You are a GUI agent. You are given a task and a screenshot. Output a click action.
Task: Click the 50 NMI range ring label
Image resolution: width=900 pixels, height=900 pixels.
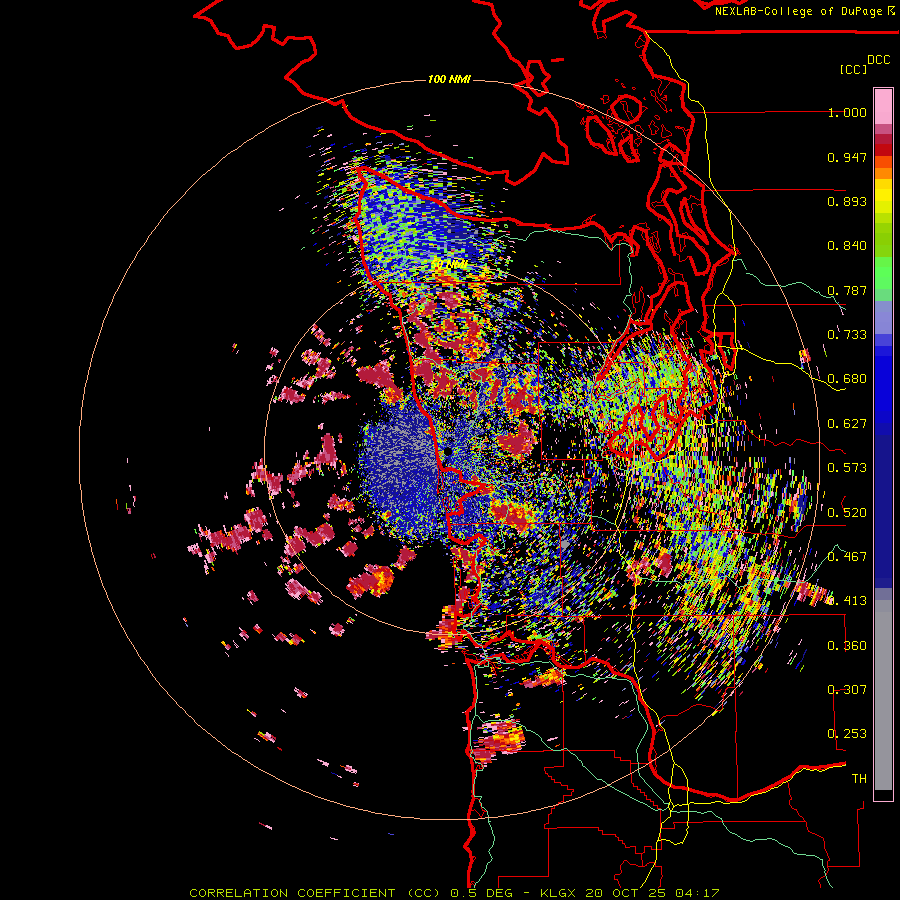pyautogui.click(x=449, y=265)
